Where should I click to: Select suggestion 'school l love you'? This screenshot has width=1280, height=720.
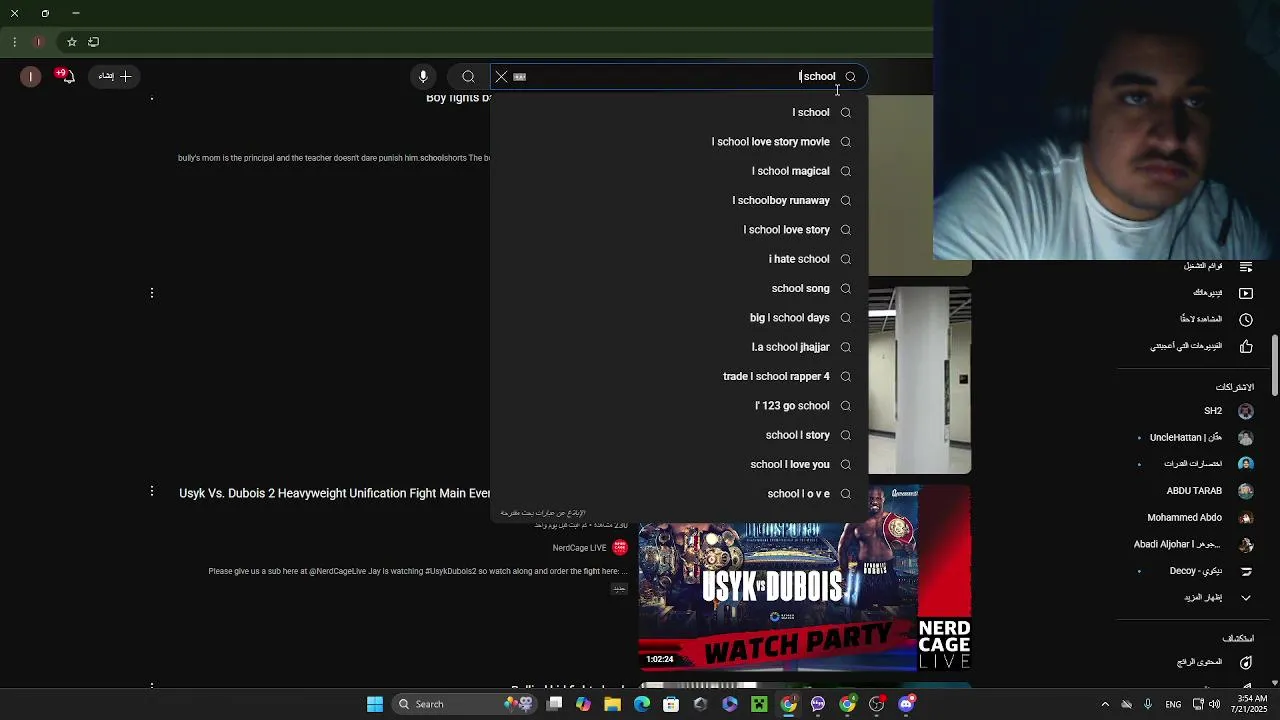(679, 464)
